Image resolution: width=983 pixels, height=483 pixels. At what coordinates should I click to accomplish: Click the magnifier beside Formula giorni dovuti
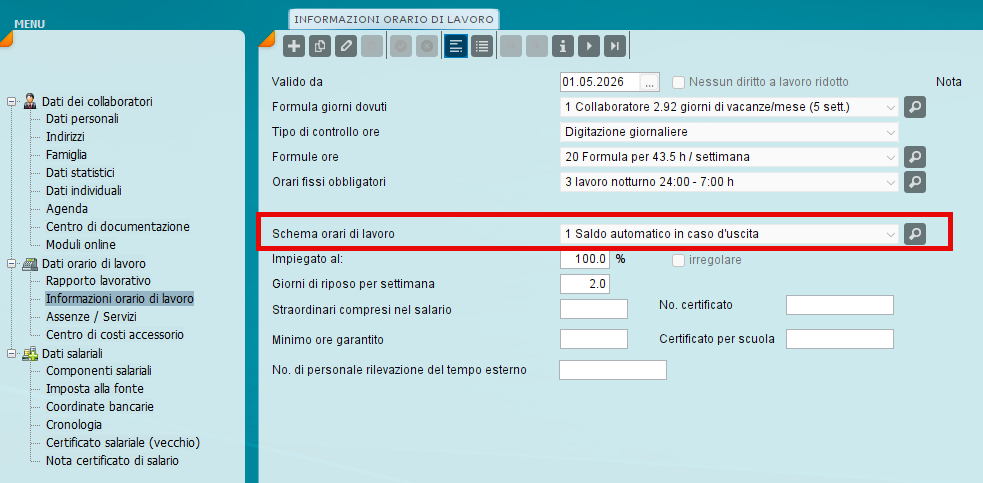point(915,107)
